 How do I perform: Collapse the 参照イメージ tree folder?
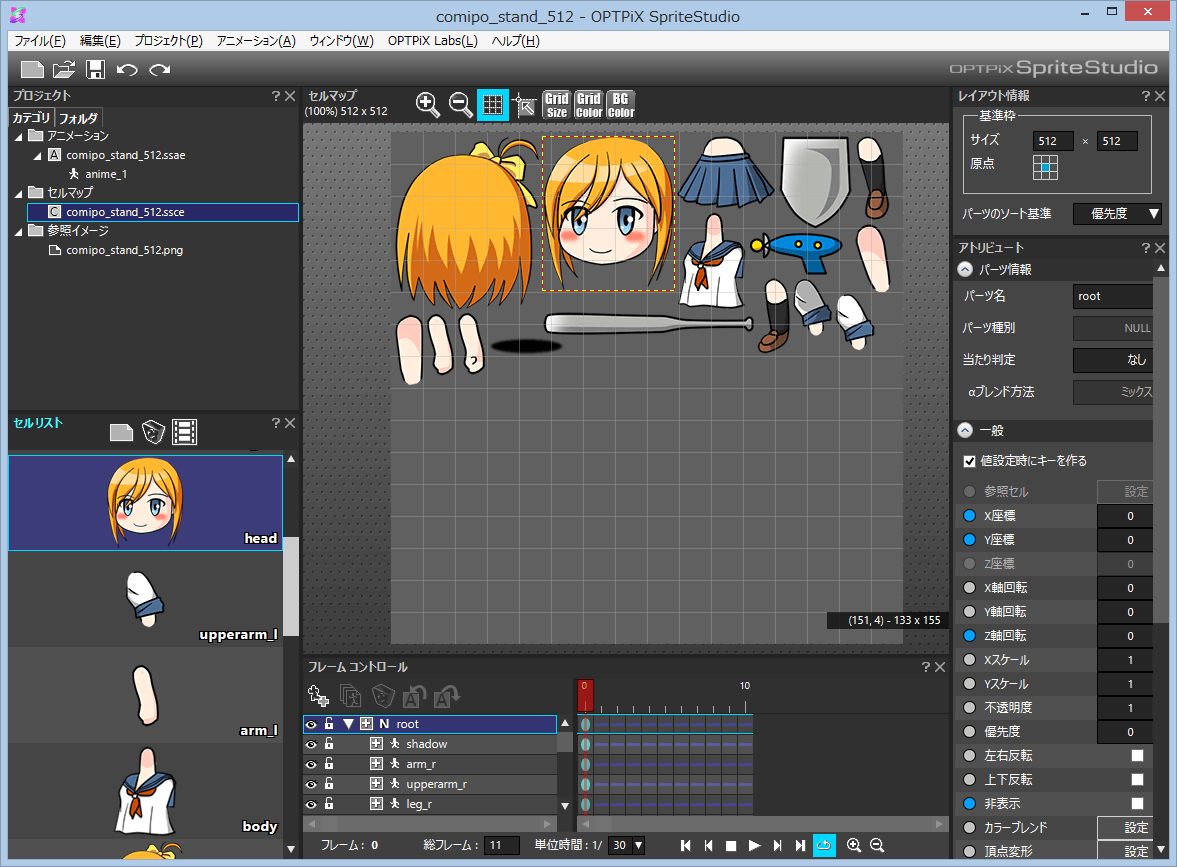19,232
